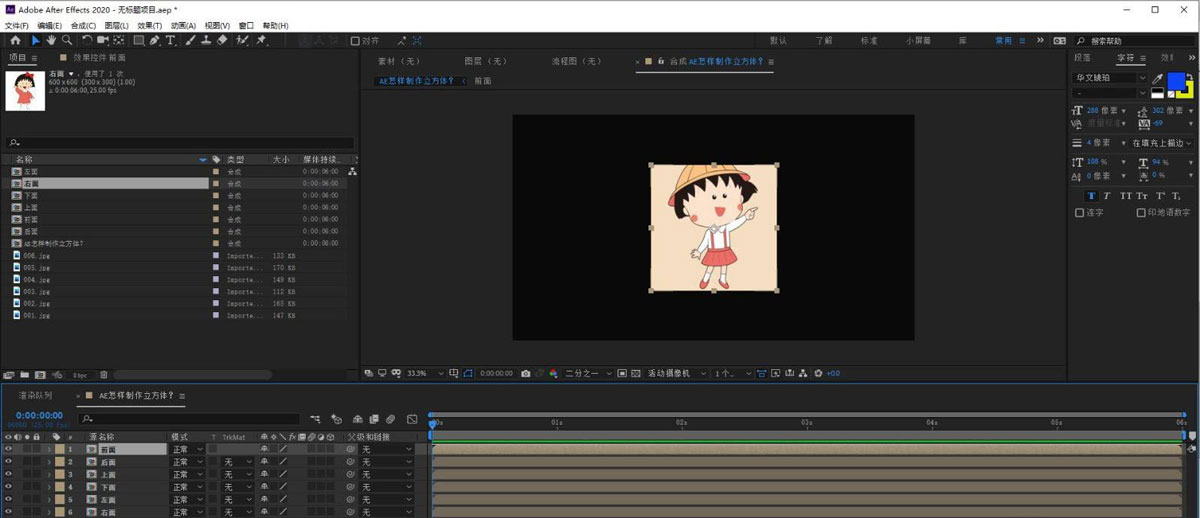This screenshot has height=518, width=1200.
Task: Switch to the 段落 panel tab
Action: pyautogui.click(x=1082, y=58)
